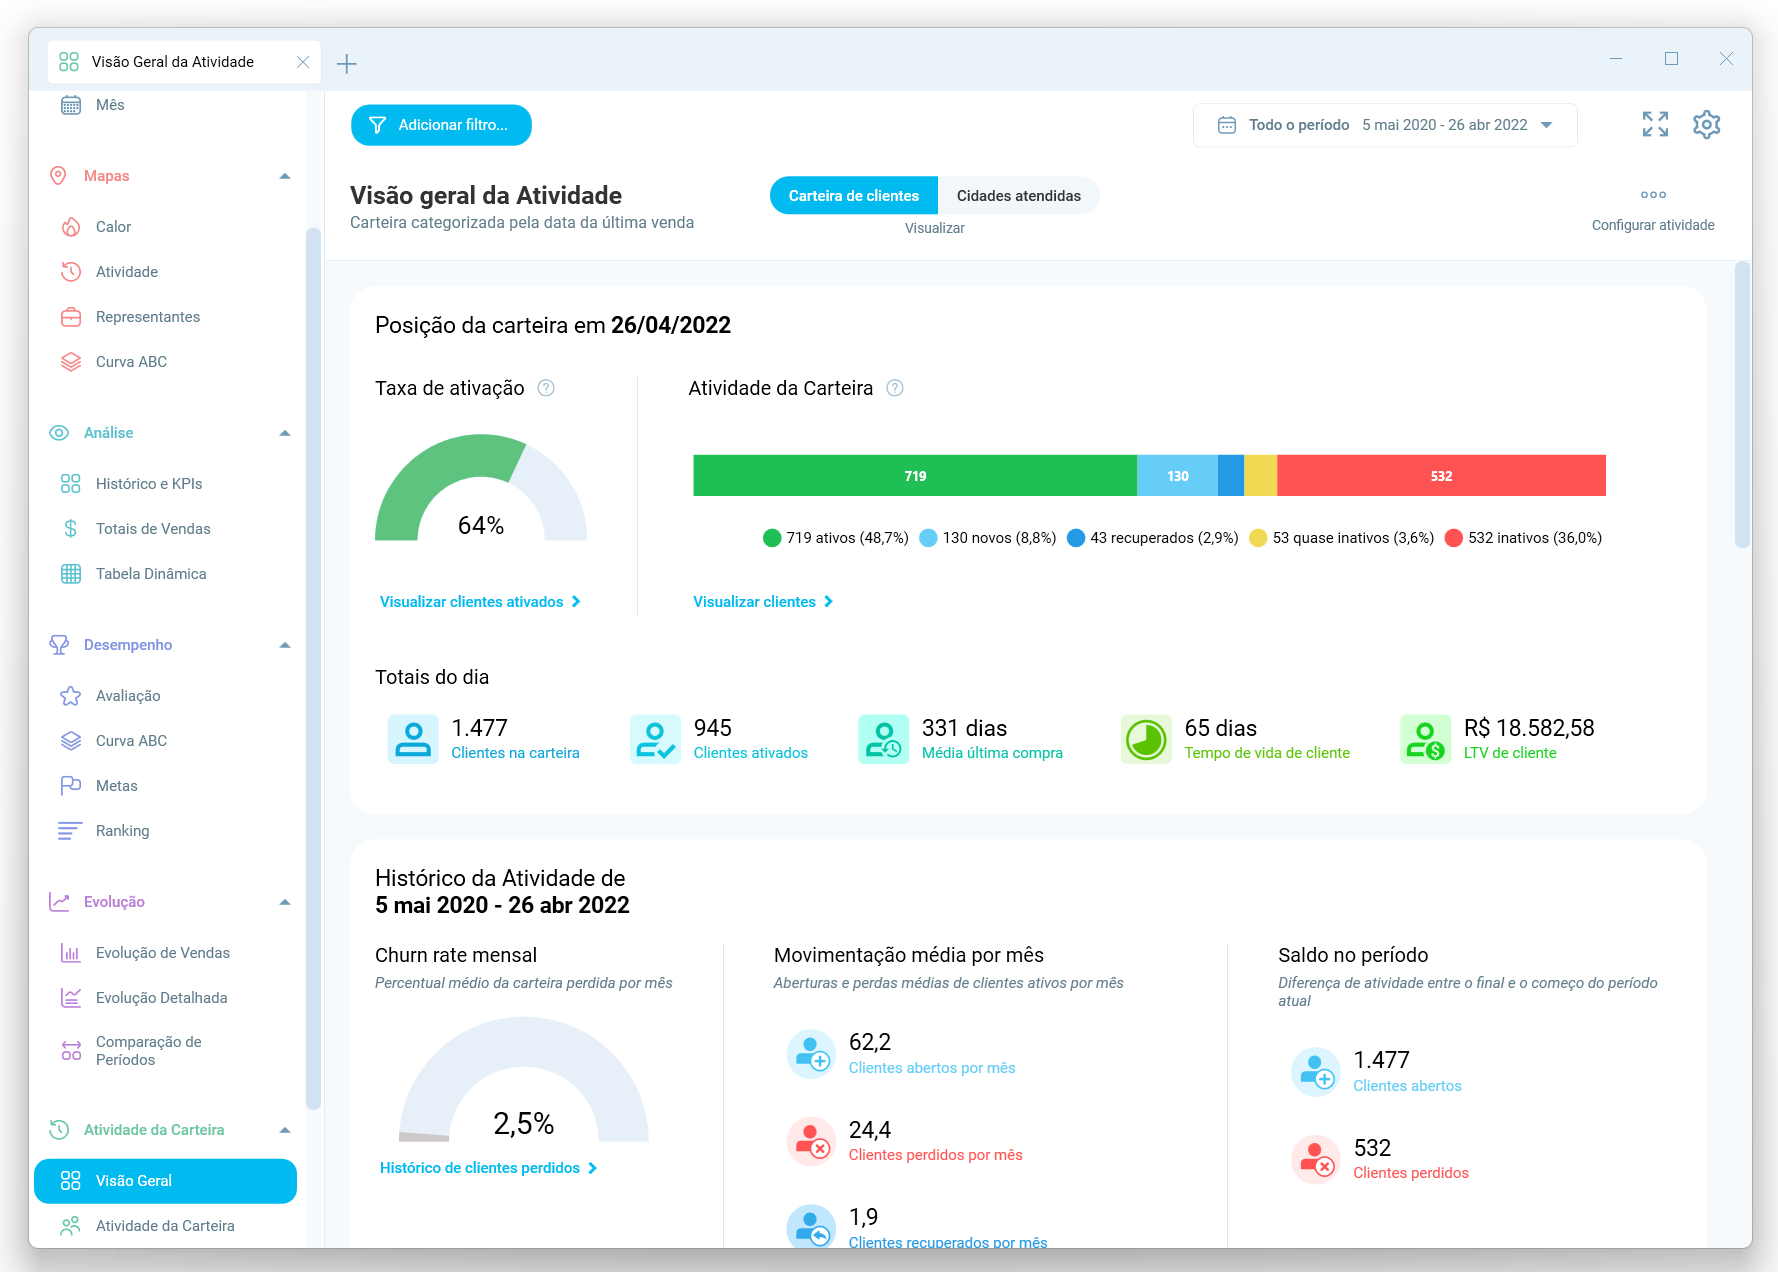Screen dimensions: 1778x1272
Task: Select the Carteira de clientes tab
Action: 853,195
